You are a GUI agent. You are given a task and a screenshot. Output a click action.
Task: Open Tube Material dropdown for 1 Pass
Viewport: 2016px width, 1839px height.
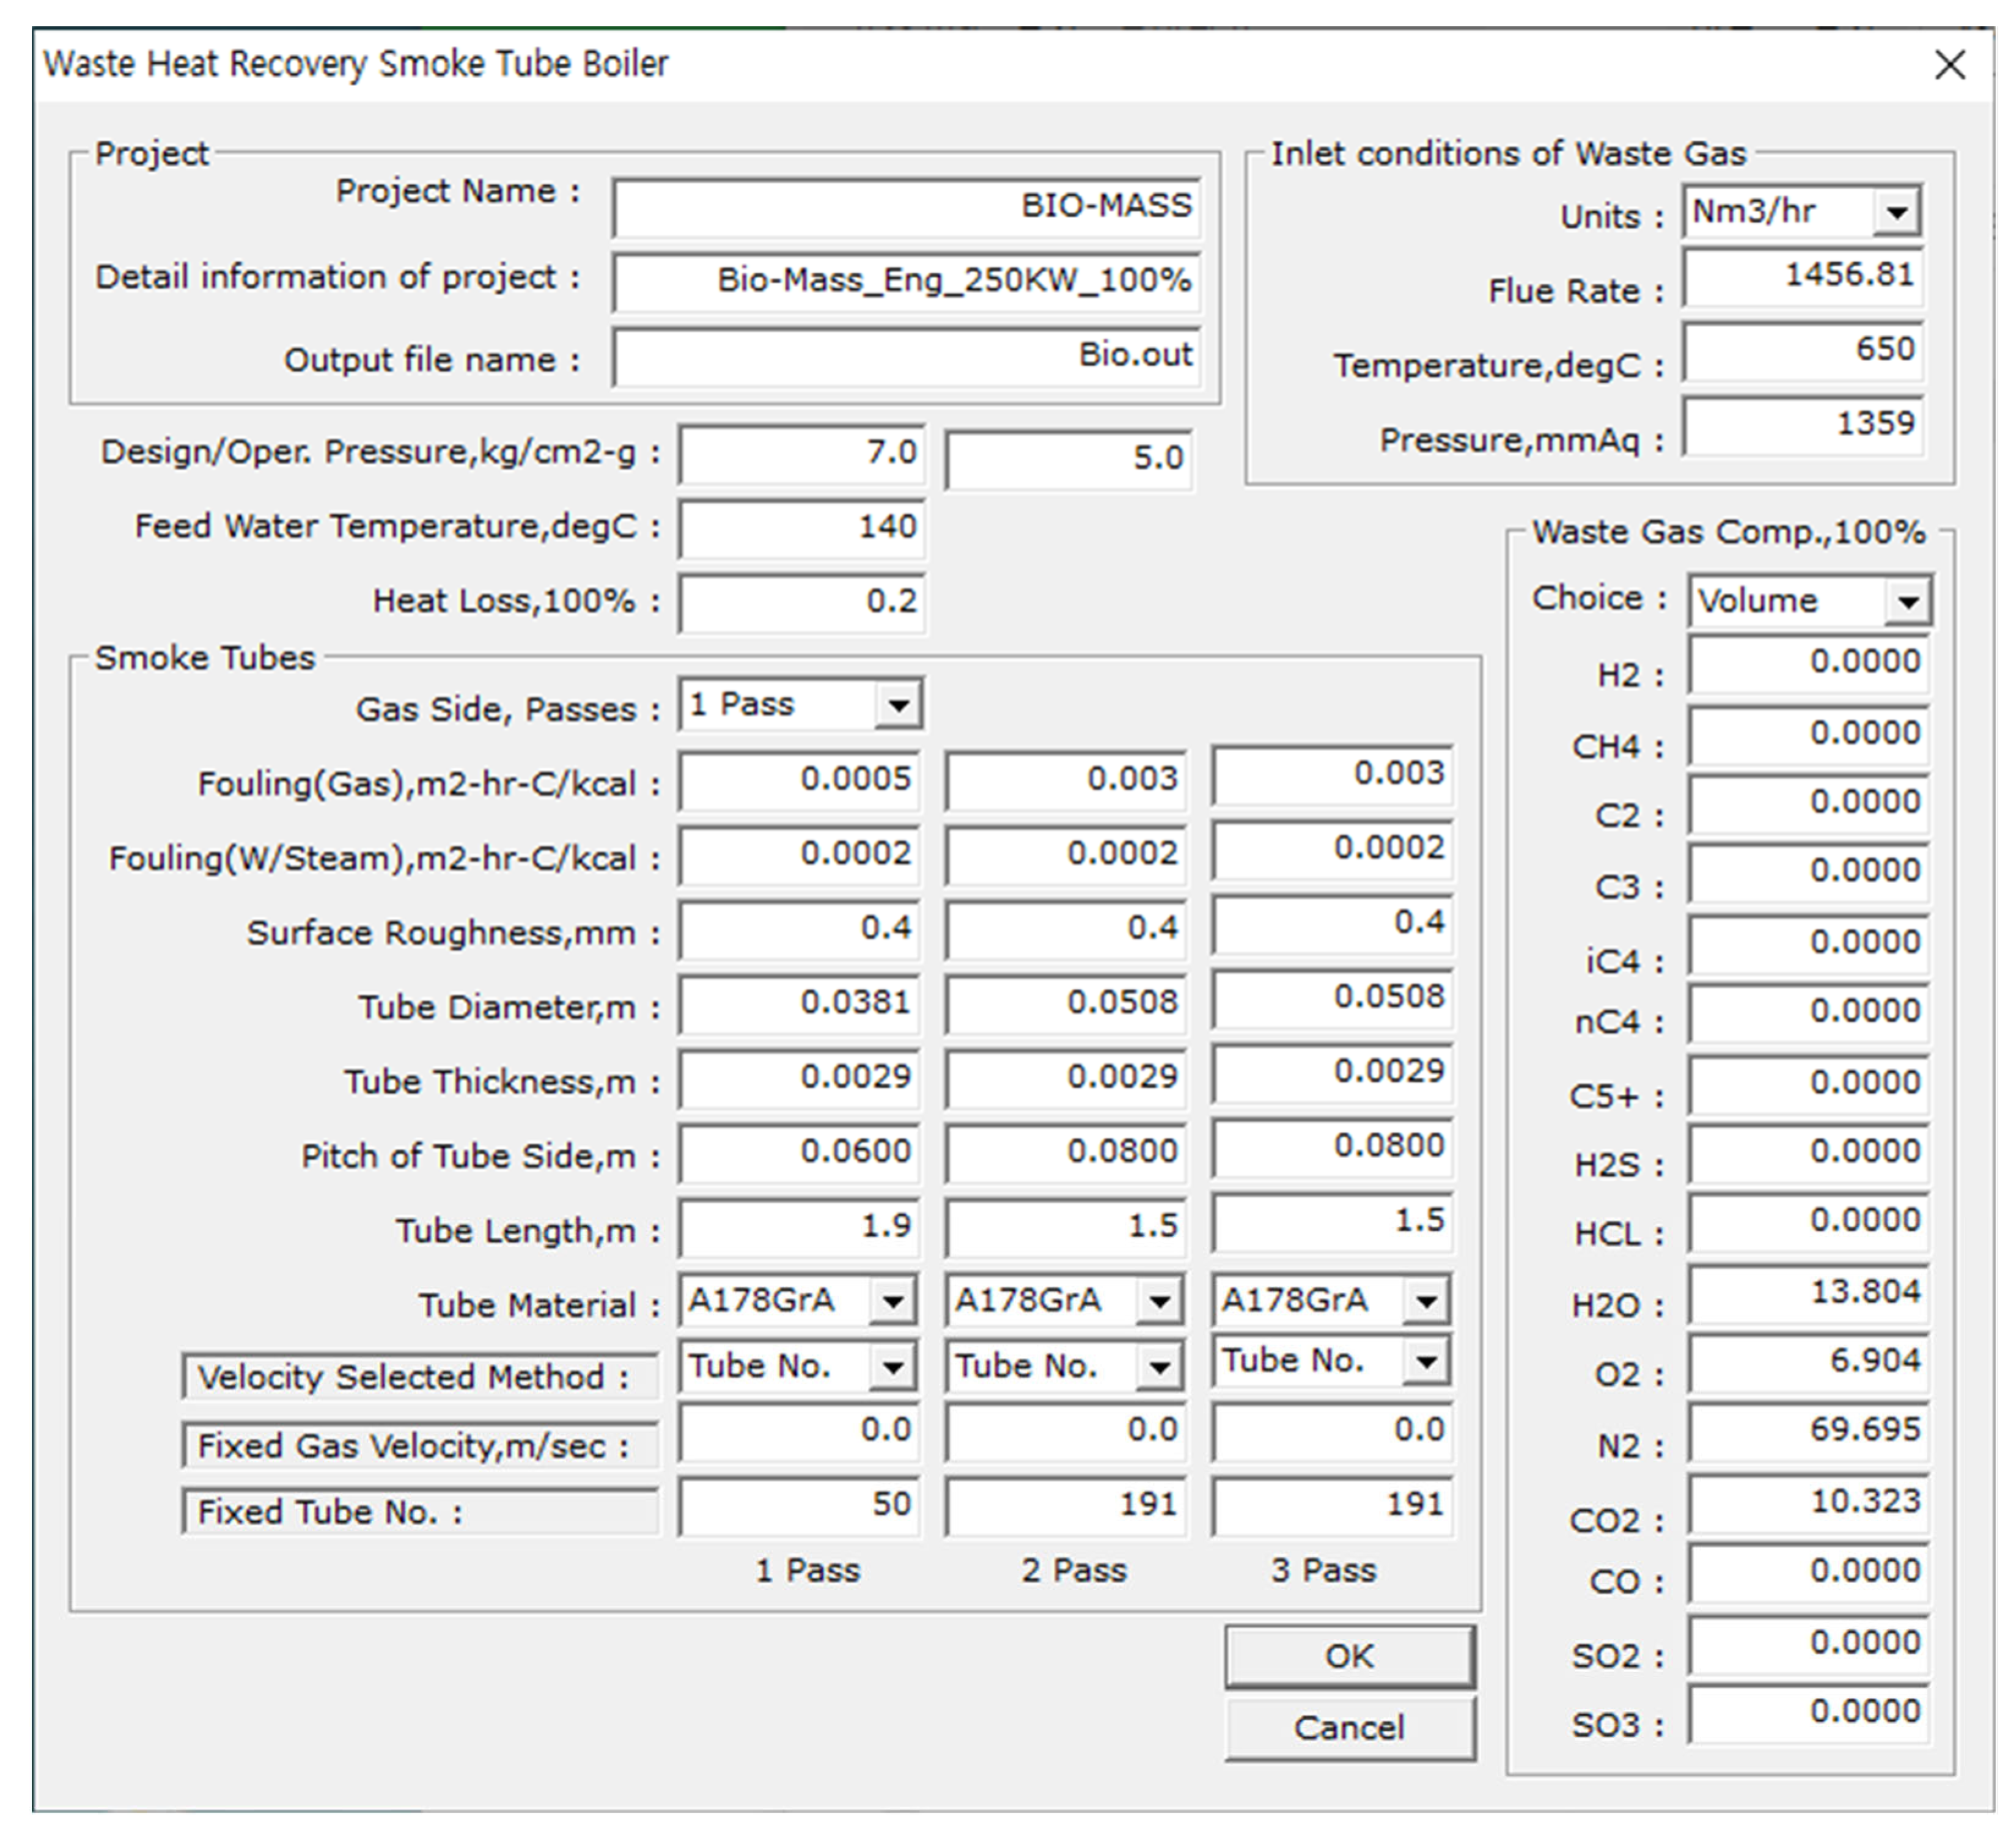(892, 1301)
